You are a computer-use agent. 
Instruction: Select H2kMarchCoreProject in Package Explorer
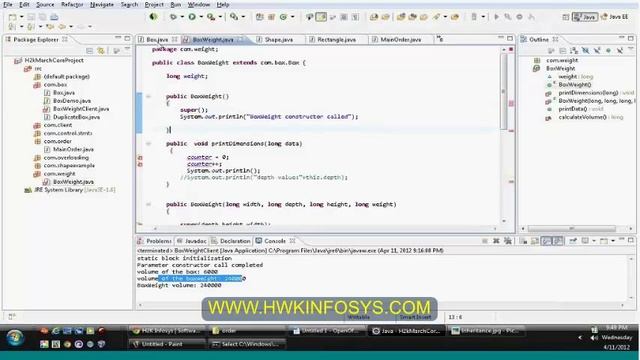click(x=54, y=60)
